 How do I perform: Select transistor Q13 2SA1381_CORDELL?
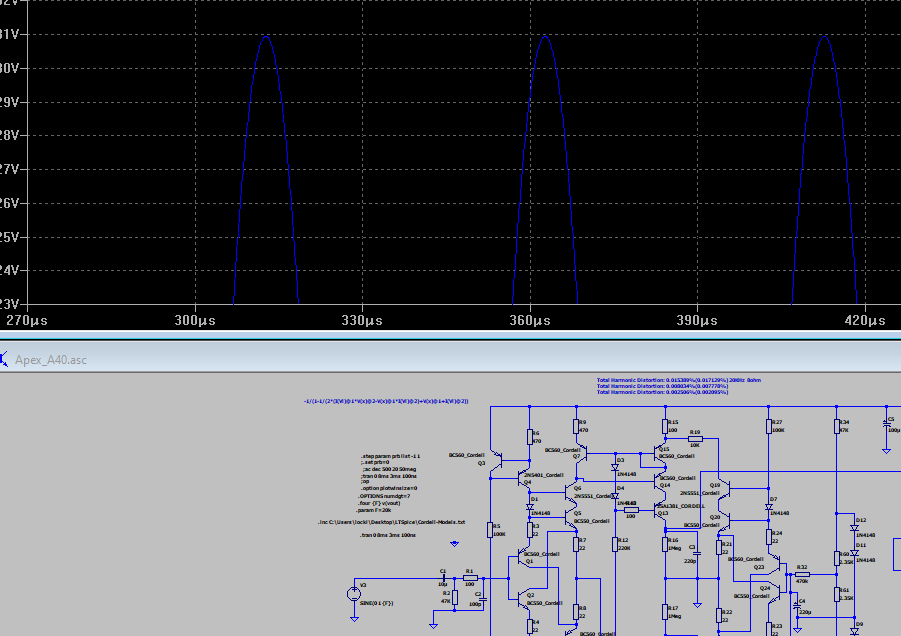(x=660, y=510)
